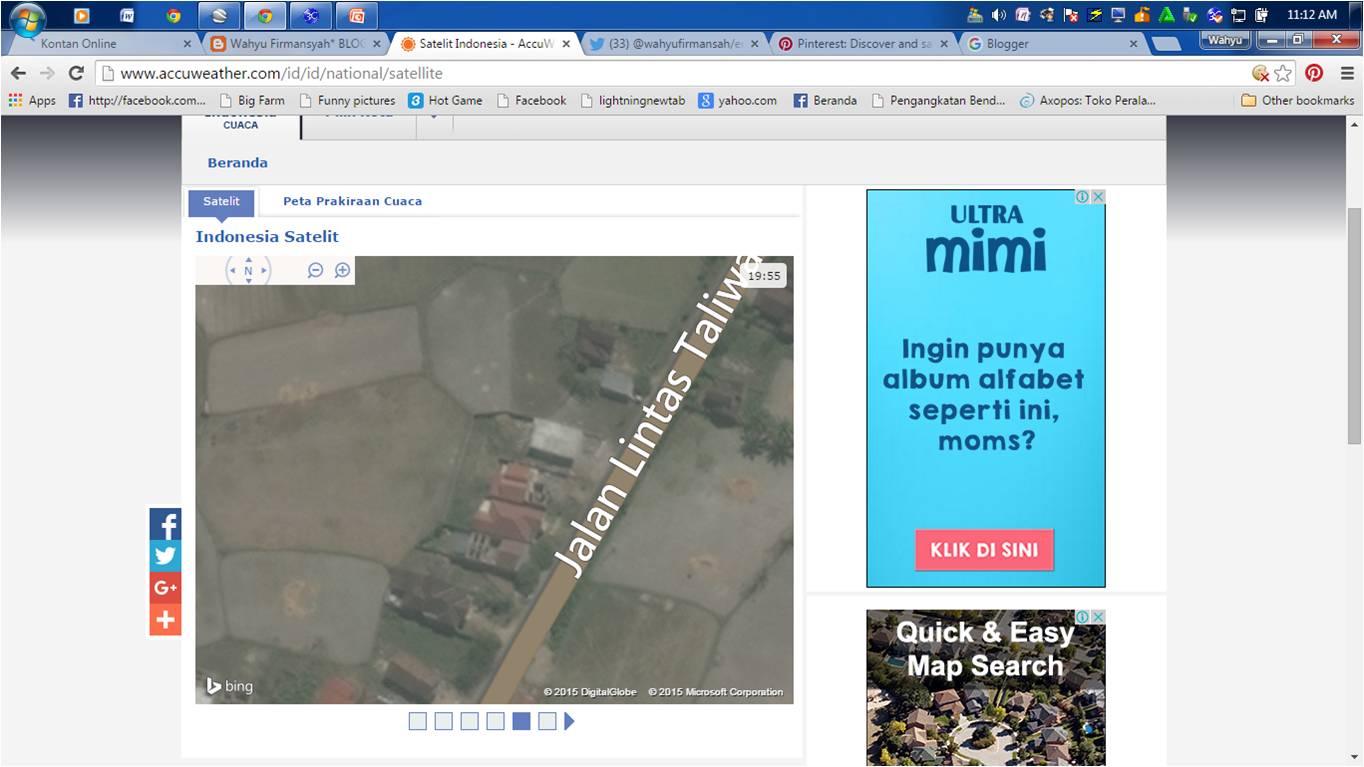Click the volume speaker tray icon
Image resolution: width=1364 pixels, height=767 pixels.
point(999,15)
